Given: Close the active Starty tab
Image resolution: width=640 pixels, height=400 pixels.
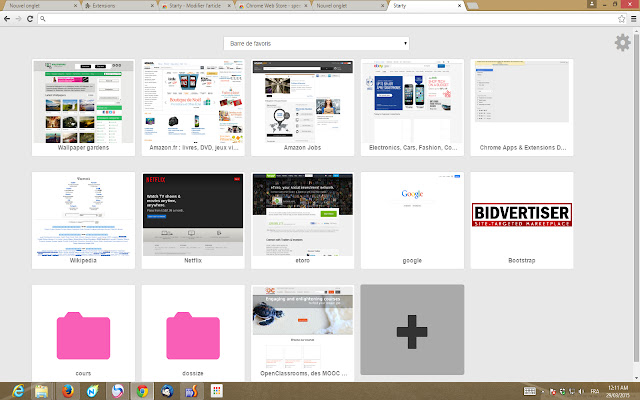Looking at the screenshot, I should (x=459, y=6).
